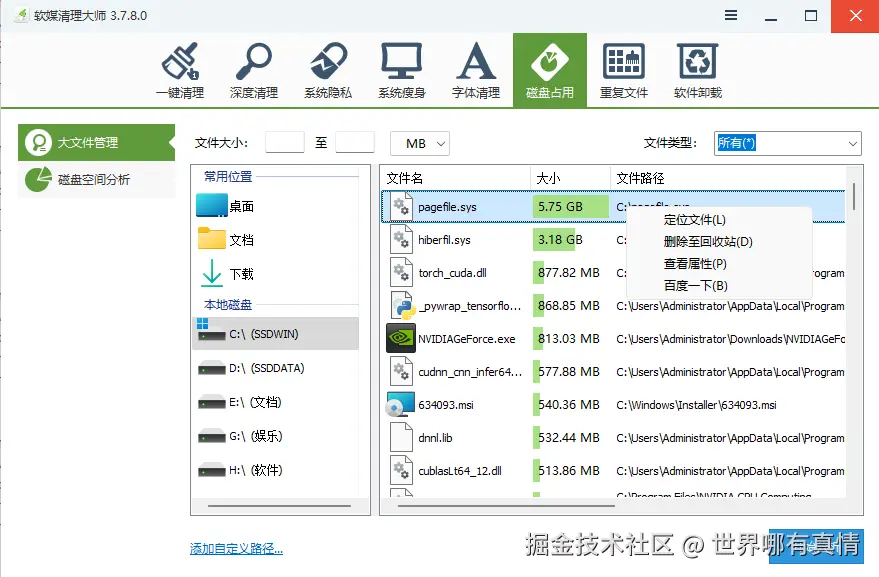
Task: Open the 字体清理 font cleaner
Action: 476,71
